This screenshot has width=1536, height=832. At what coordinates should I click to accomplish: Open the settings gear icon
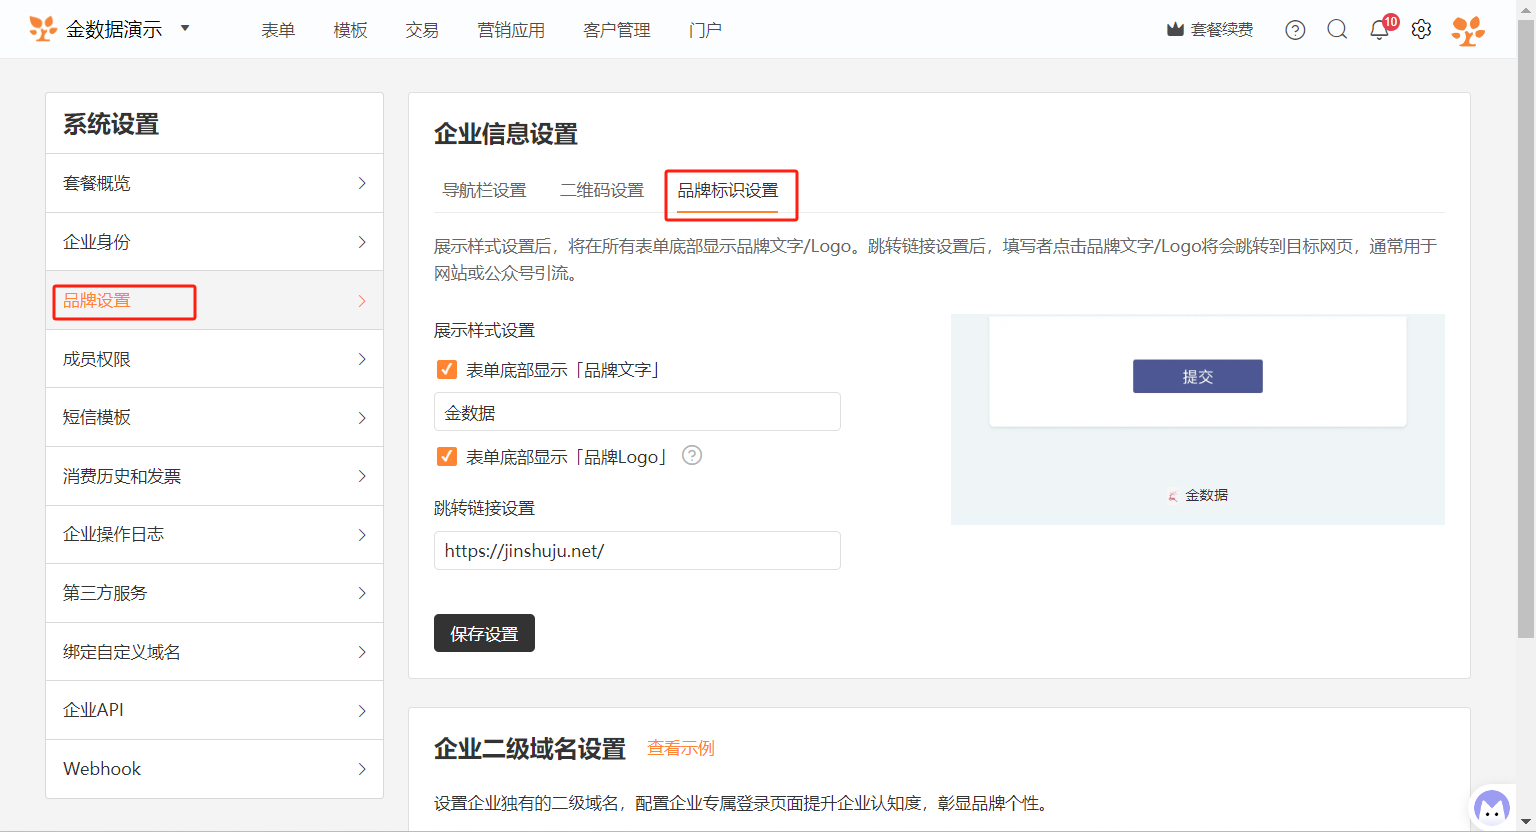pyautogui.click(x=1421, y=30)
